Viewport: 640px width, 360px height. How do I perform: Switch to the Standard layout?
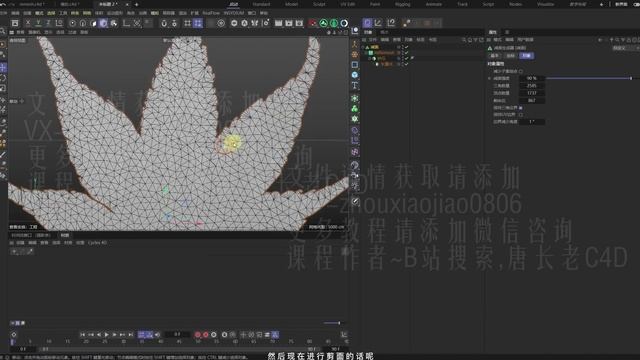coord(261,4)
